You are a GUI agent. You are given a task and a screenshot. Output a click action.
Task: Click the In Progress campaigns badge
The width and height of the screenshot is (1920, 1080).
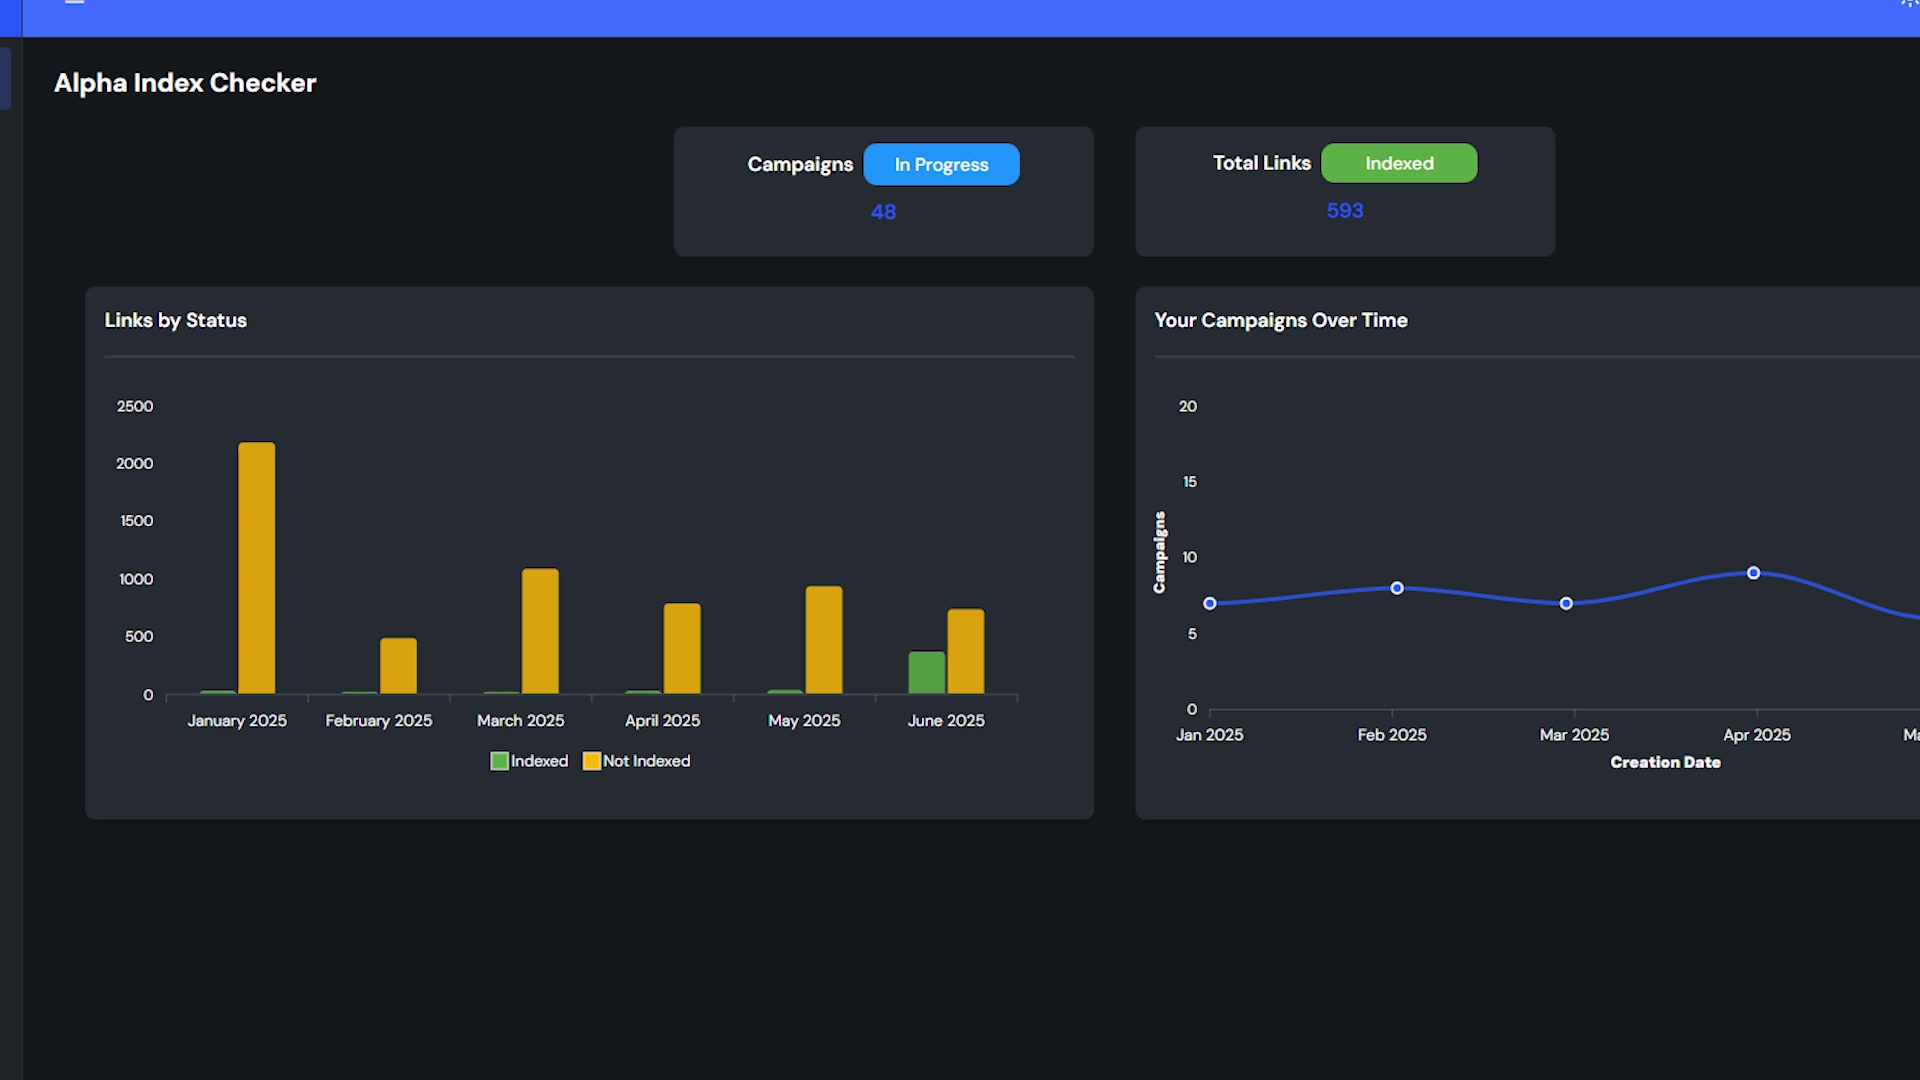[941, 164]
